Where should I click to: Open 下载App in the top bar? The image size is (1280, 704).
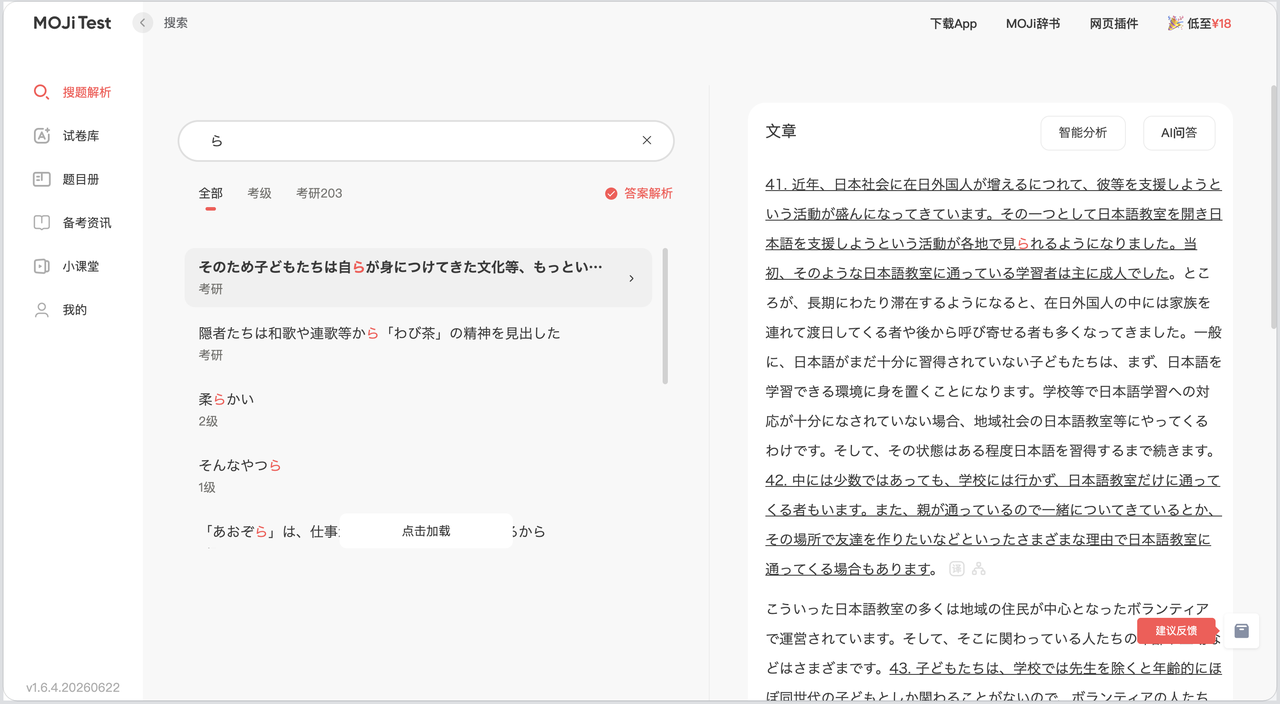(953, 23)
